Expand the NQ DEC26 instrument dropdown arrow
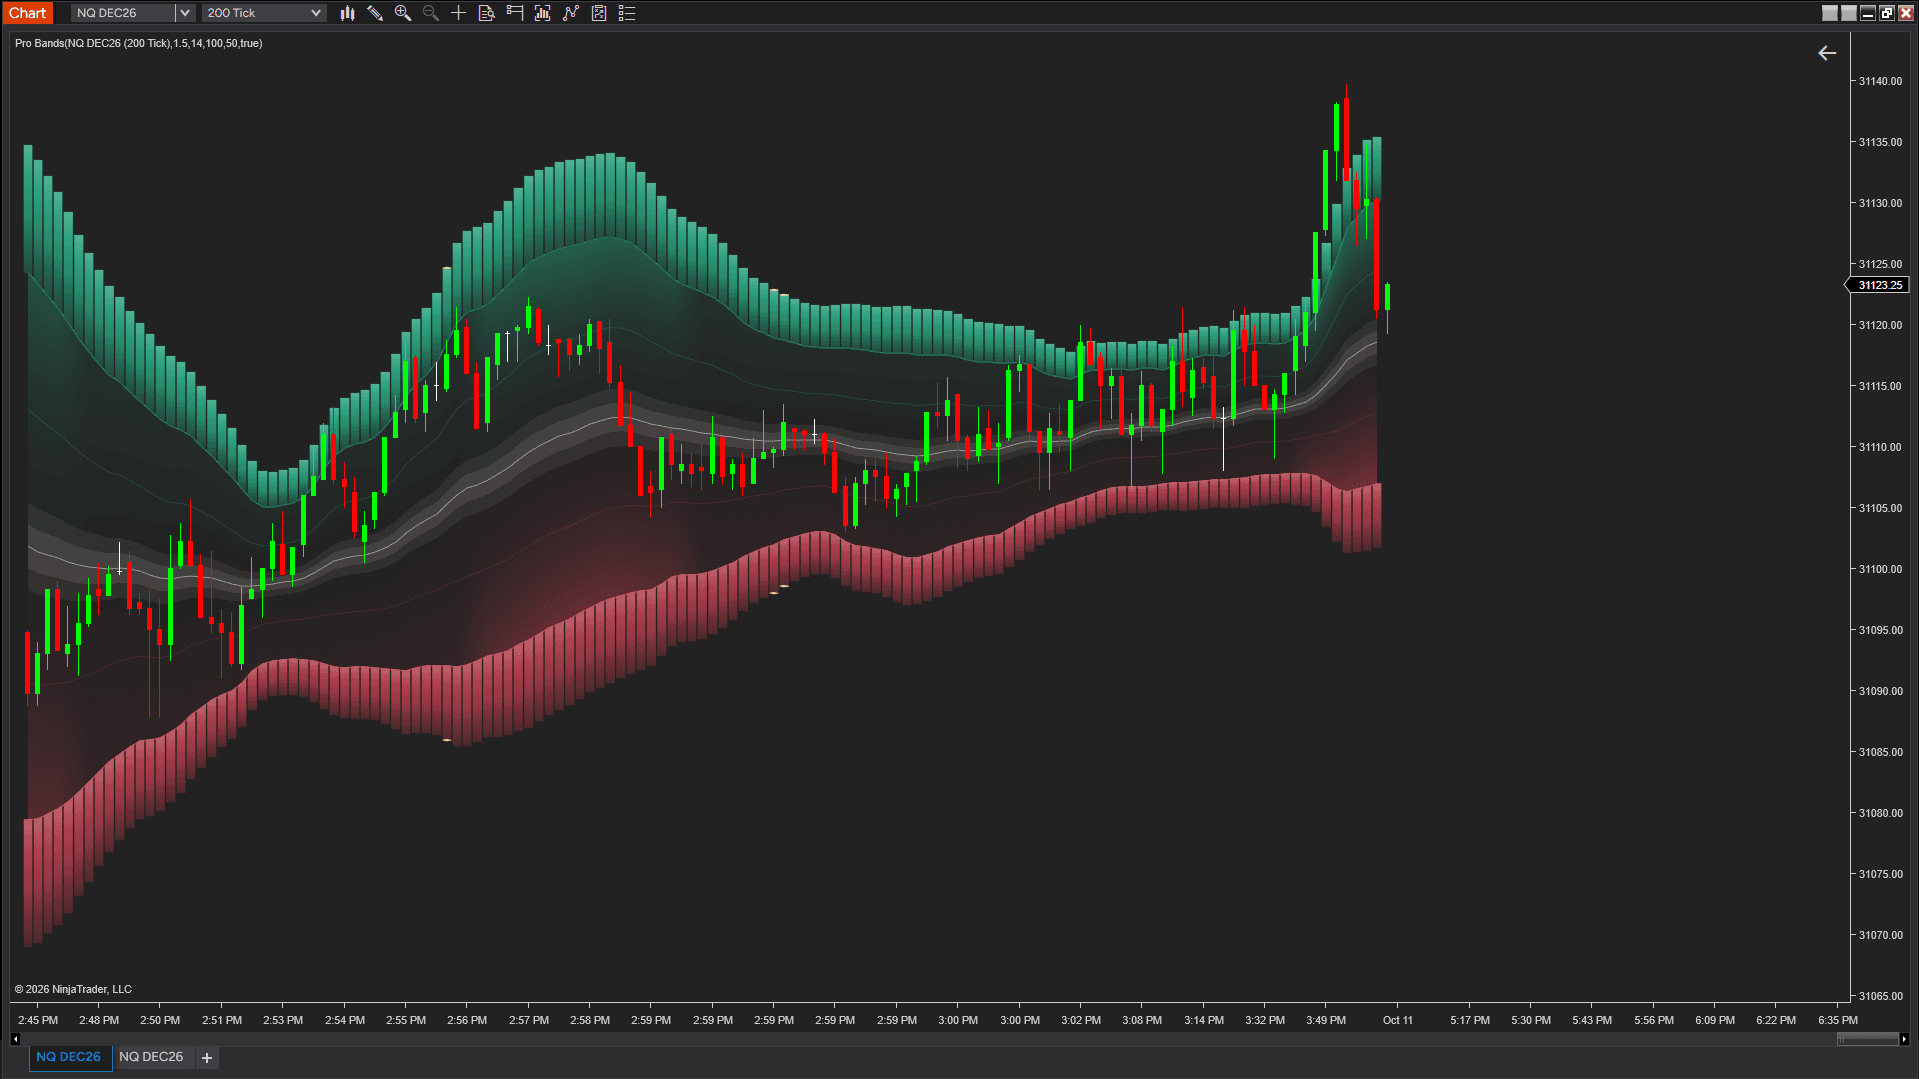 [x=185, y=13]
